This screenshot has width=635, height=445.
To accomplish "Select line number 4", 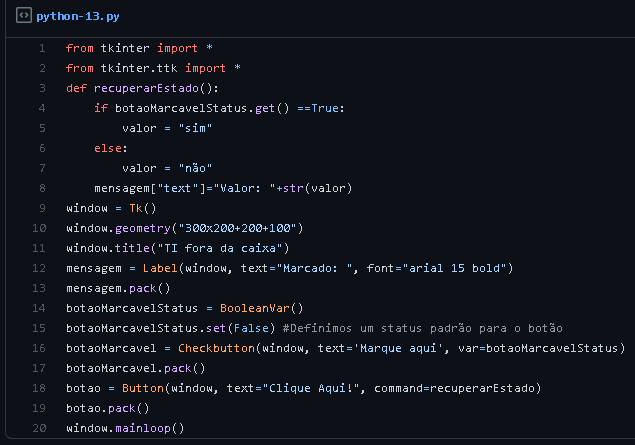I will (x=42, y=108).
